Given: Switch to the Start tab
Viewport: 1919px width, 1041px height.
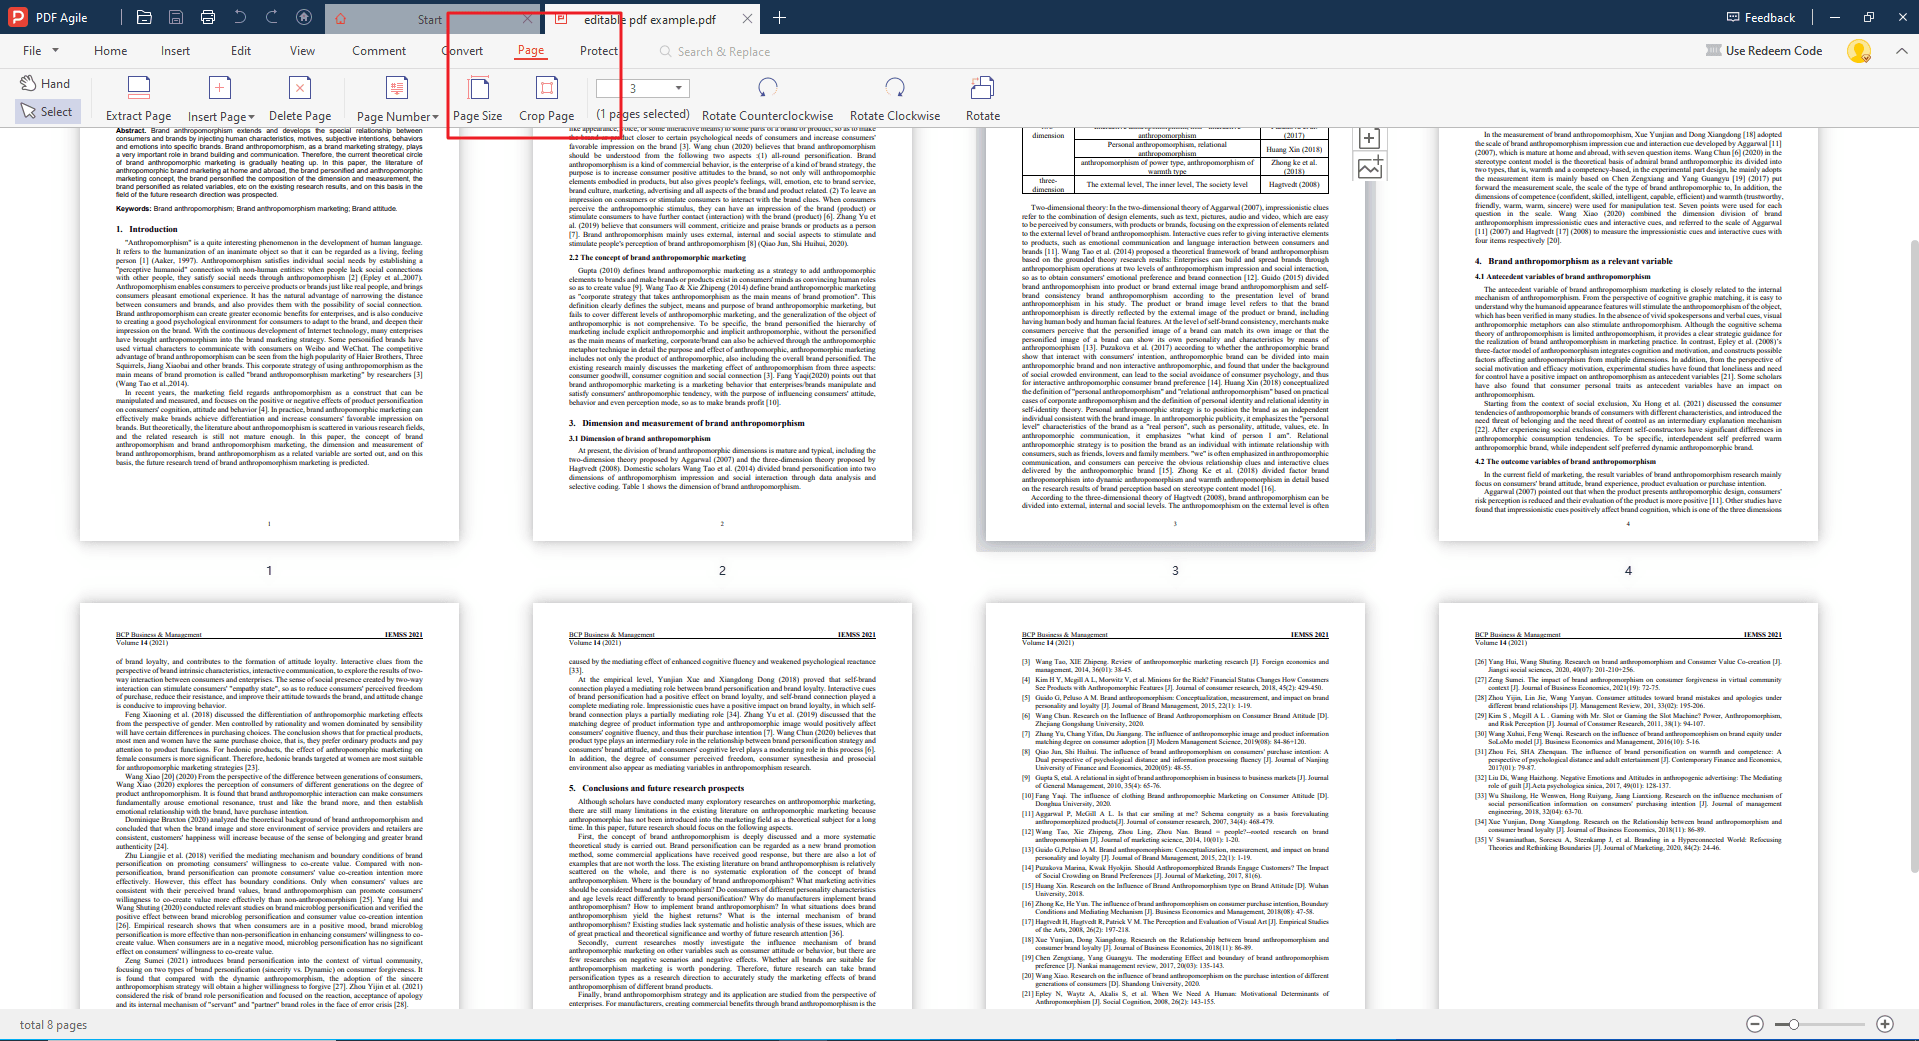Looking at the screenshot, I should pyautogui.click(x=430, y=19).
